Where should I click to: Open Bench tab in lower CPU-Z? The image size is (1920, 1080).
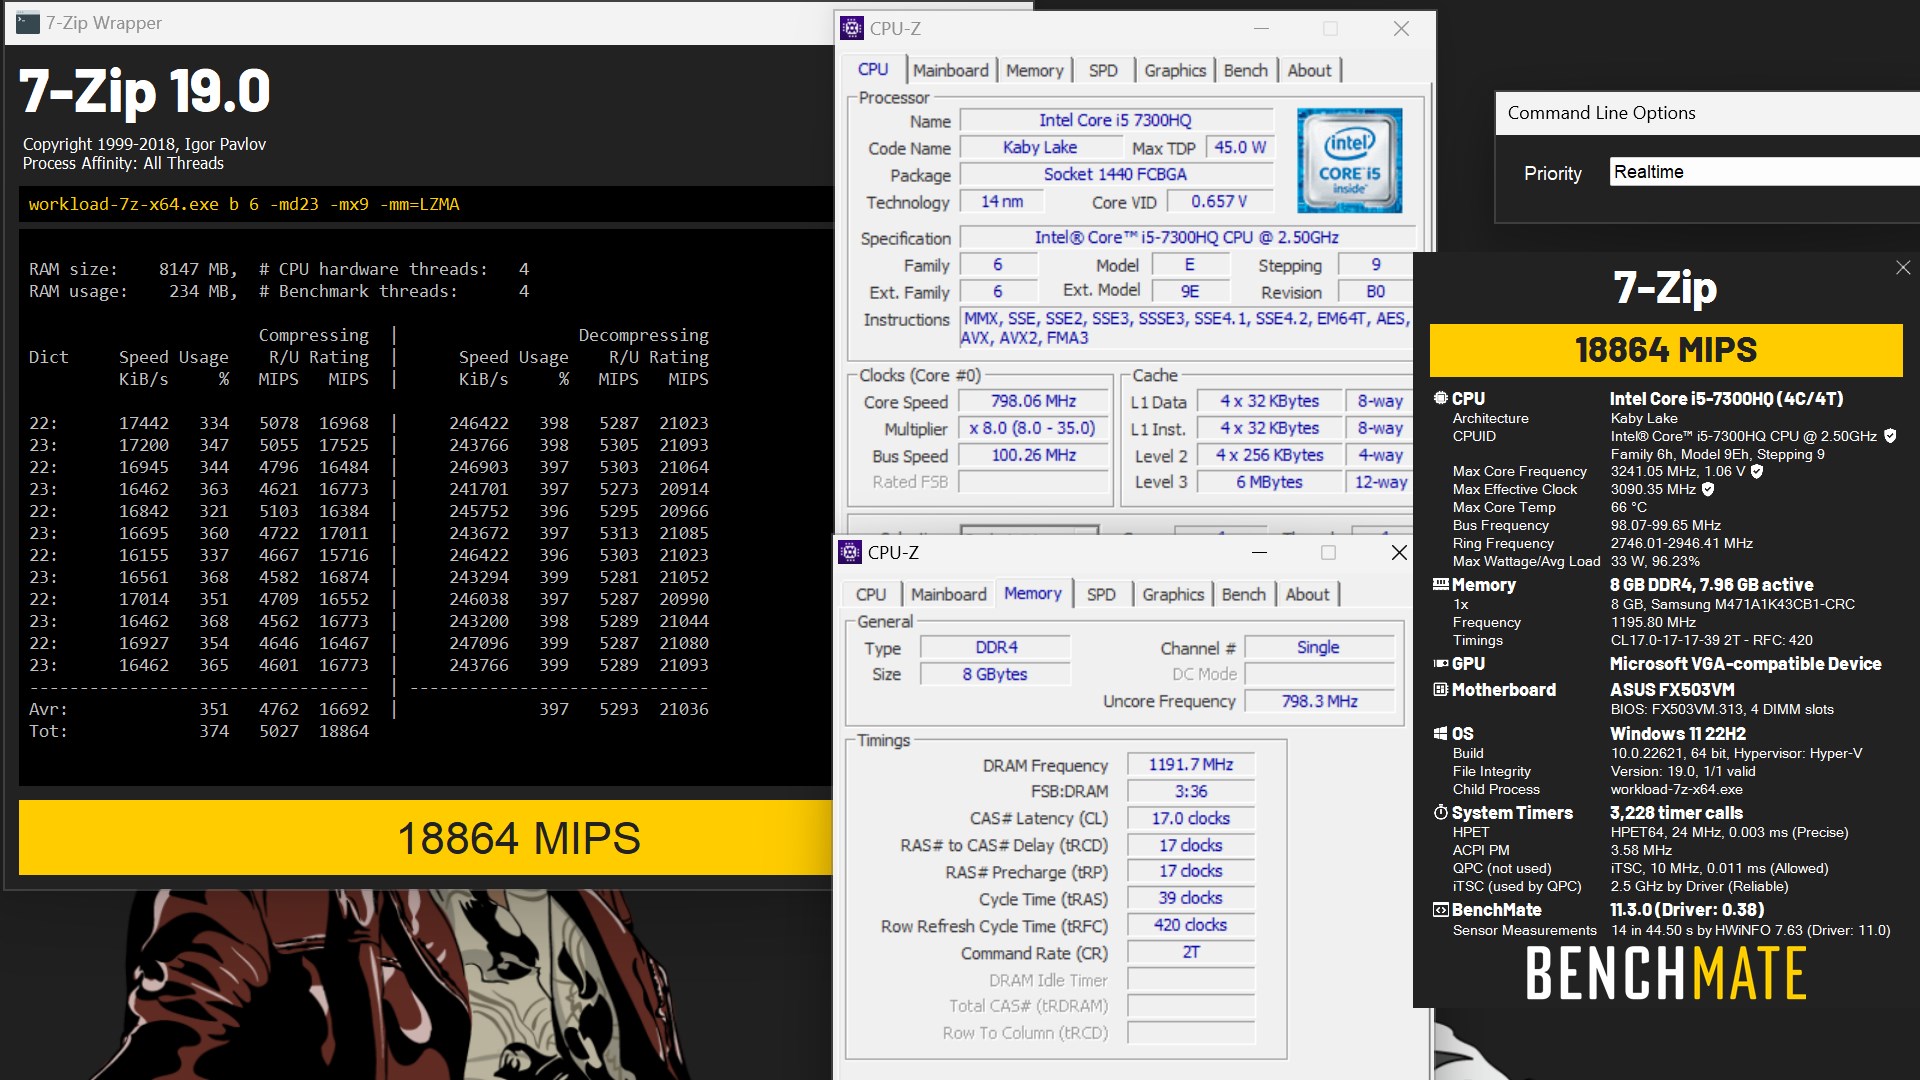point(1243,594)
